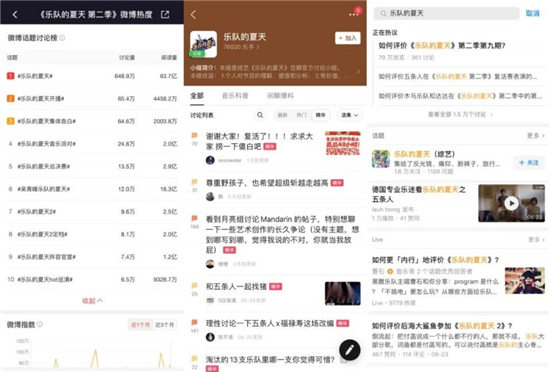Select the 近1个月 range toggle
550x372 pixels.
tap(140, 325)
